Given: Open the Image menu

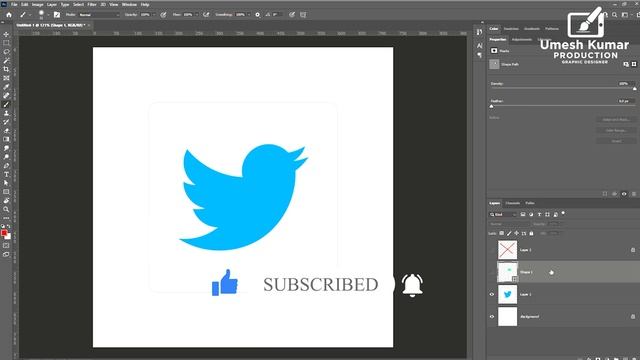Looking at the screenshot, I should [x=38, y=4].
